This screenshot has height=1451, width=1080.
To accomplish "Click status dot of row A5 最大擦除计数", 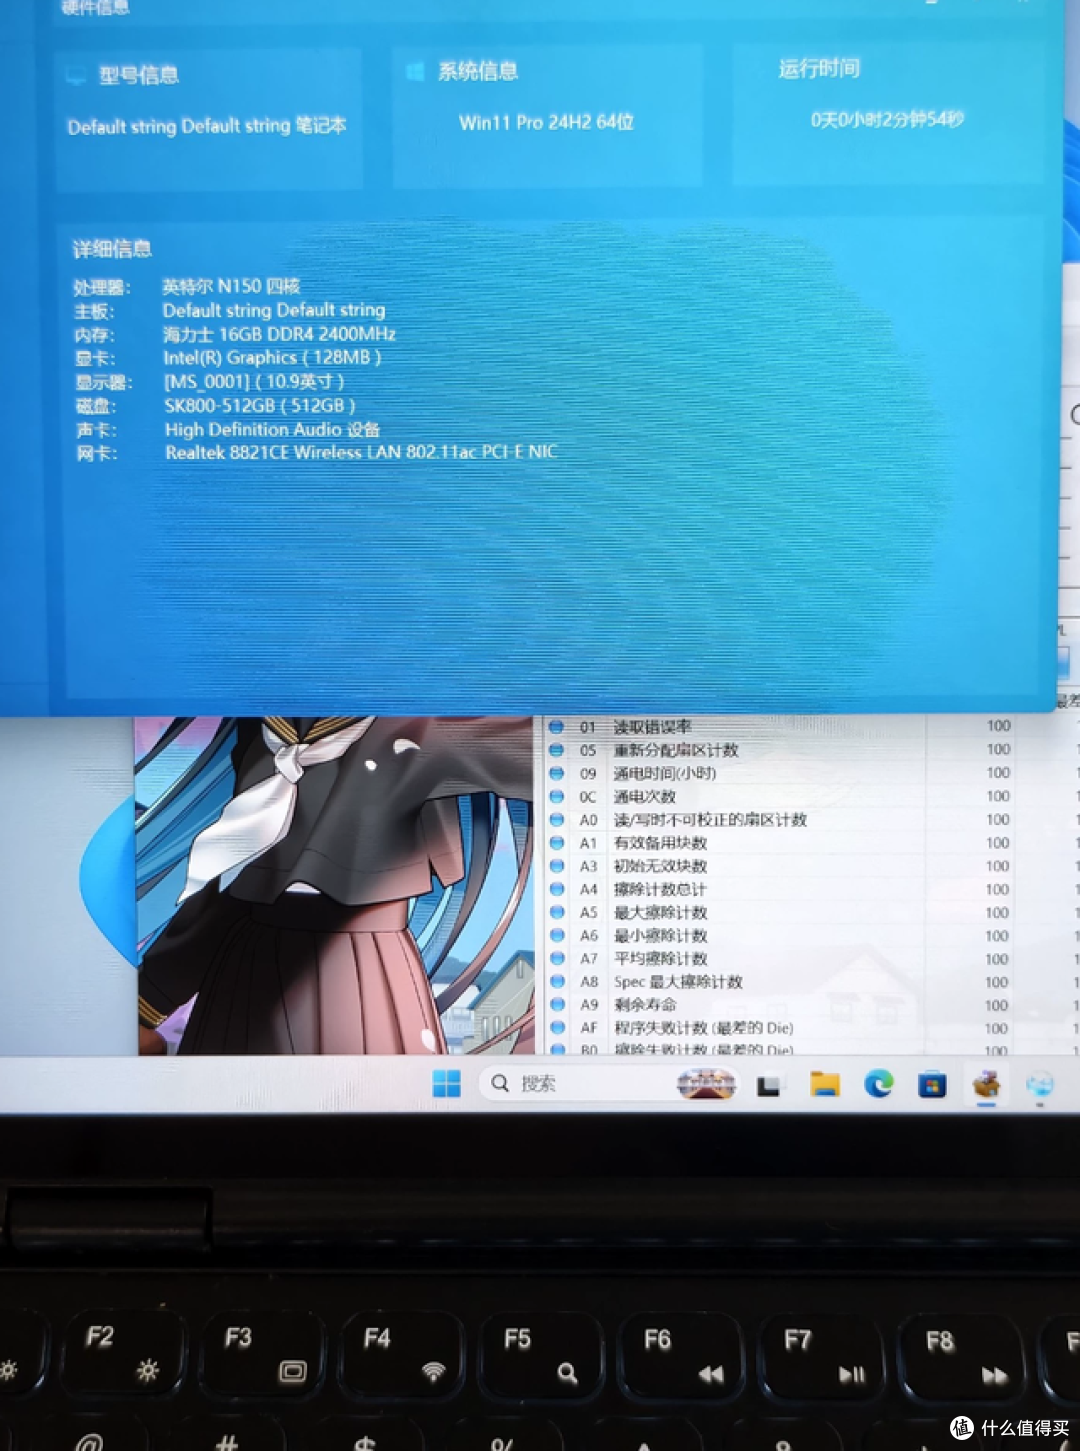I will tap(557, 912).
